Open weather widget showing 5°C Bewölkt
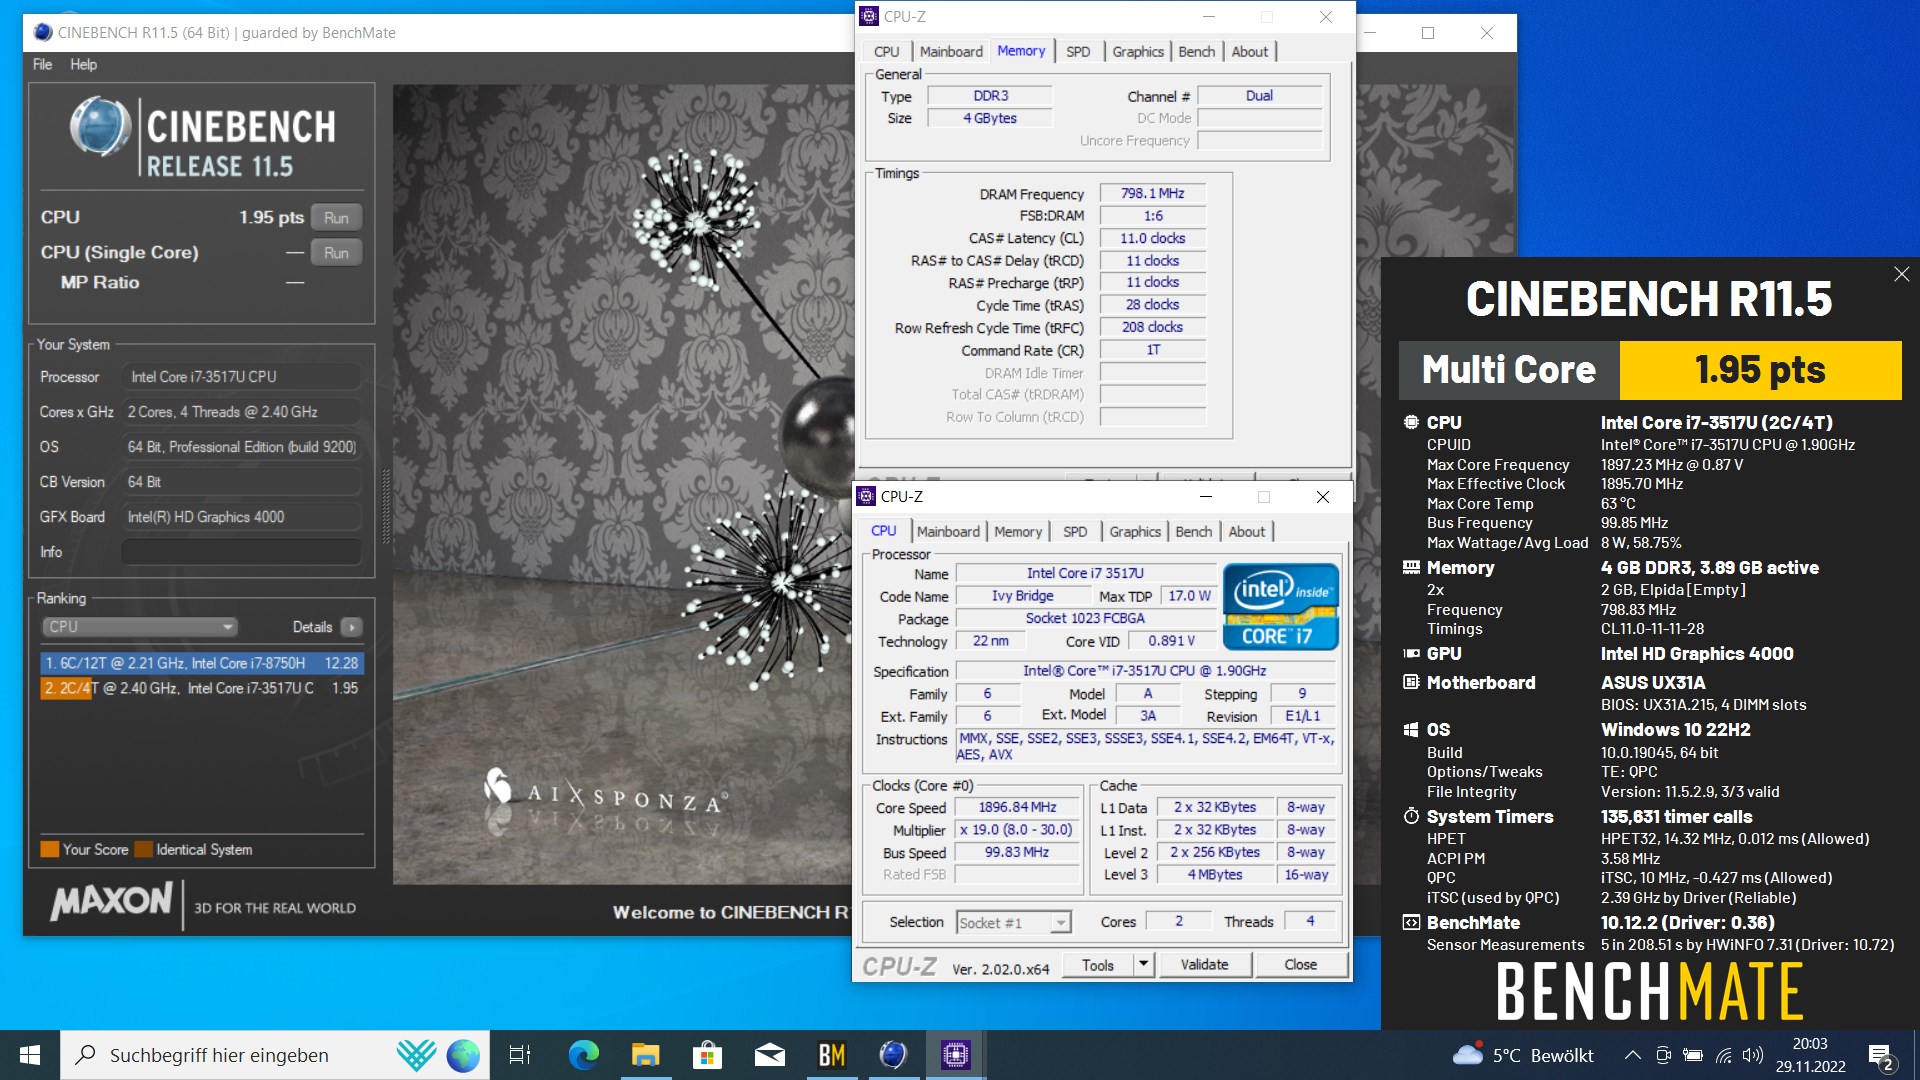The width and height of the screenshot is (1920, 1080). pyautogui.click(x=1523, y=1055)
